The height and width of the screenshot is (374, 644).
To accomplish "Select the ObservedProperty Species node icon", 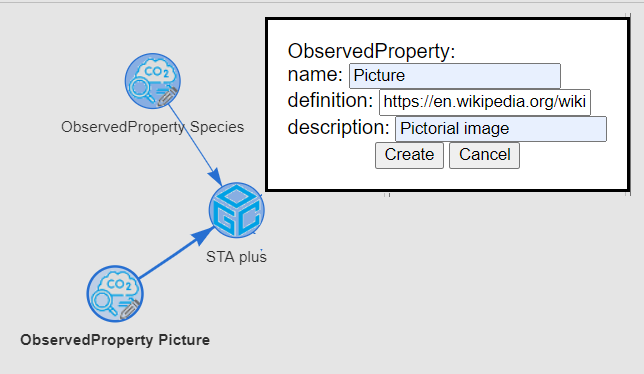I will (153, 81).
